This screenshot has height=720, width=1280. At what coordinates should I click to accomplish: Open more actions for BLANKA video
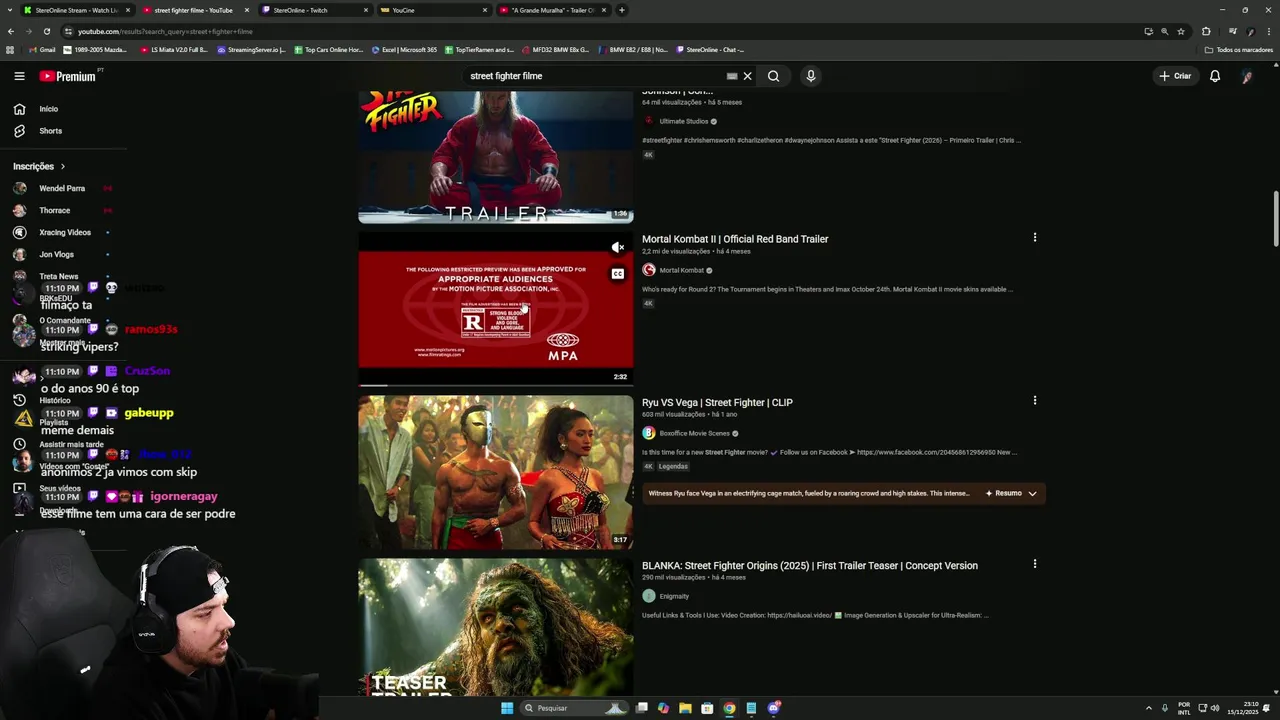point(1035,564)
